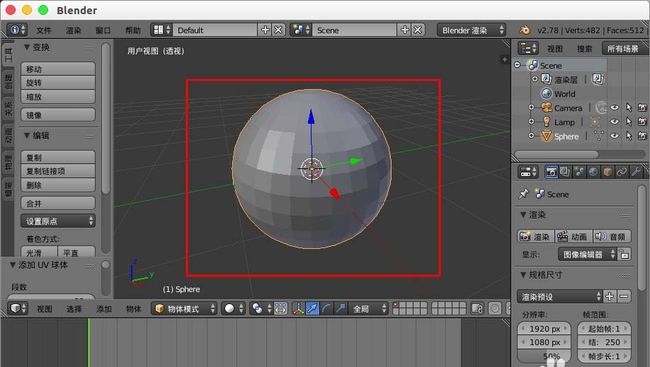Select the World properties tab icon

[x=593, y=171]
